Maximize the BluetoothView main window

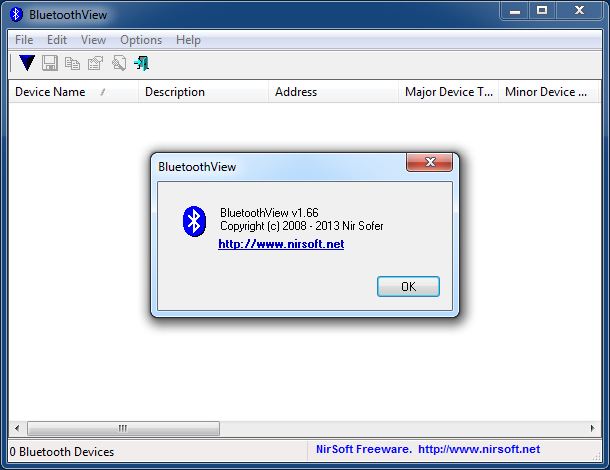point(542,11)
